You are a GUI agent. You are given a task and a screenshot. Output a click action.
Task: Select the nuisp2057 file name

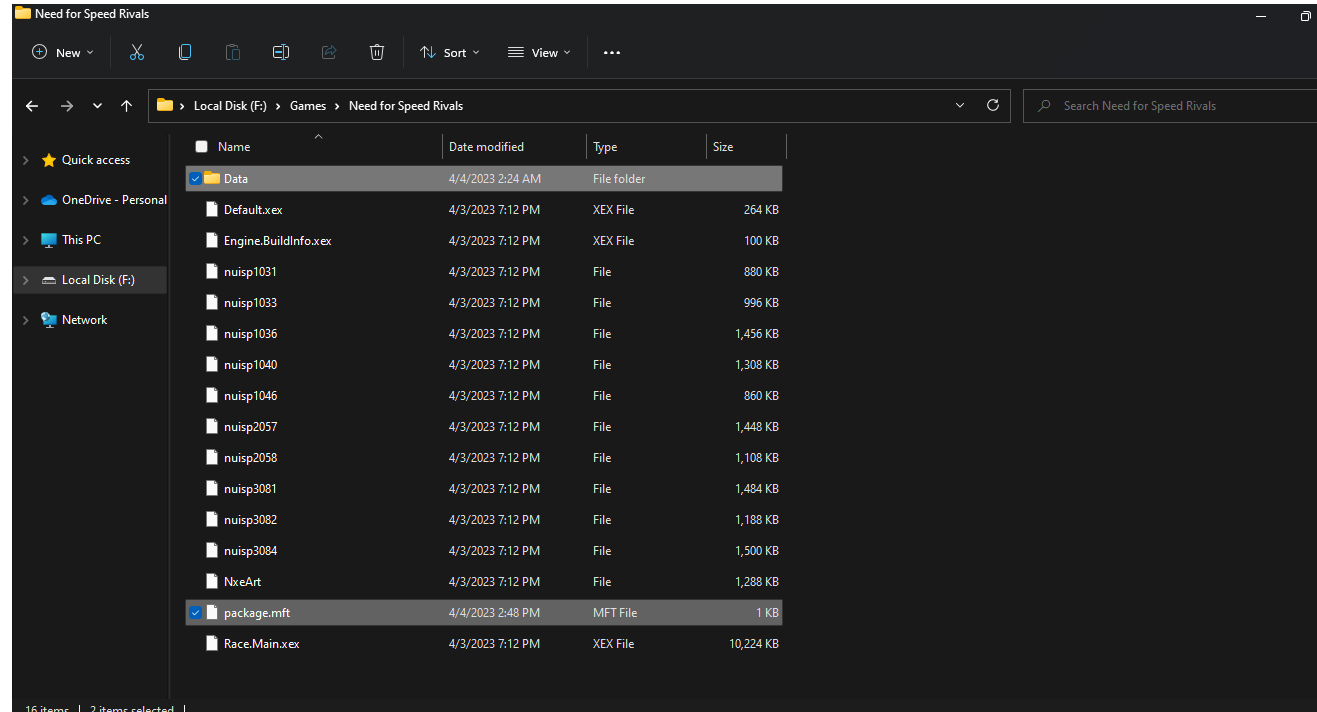tap(250, 426)
